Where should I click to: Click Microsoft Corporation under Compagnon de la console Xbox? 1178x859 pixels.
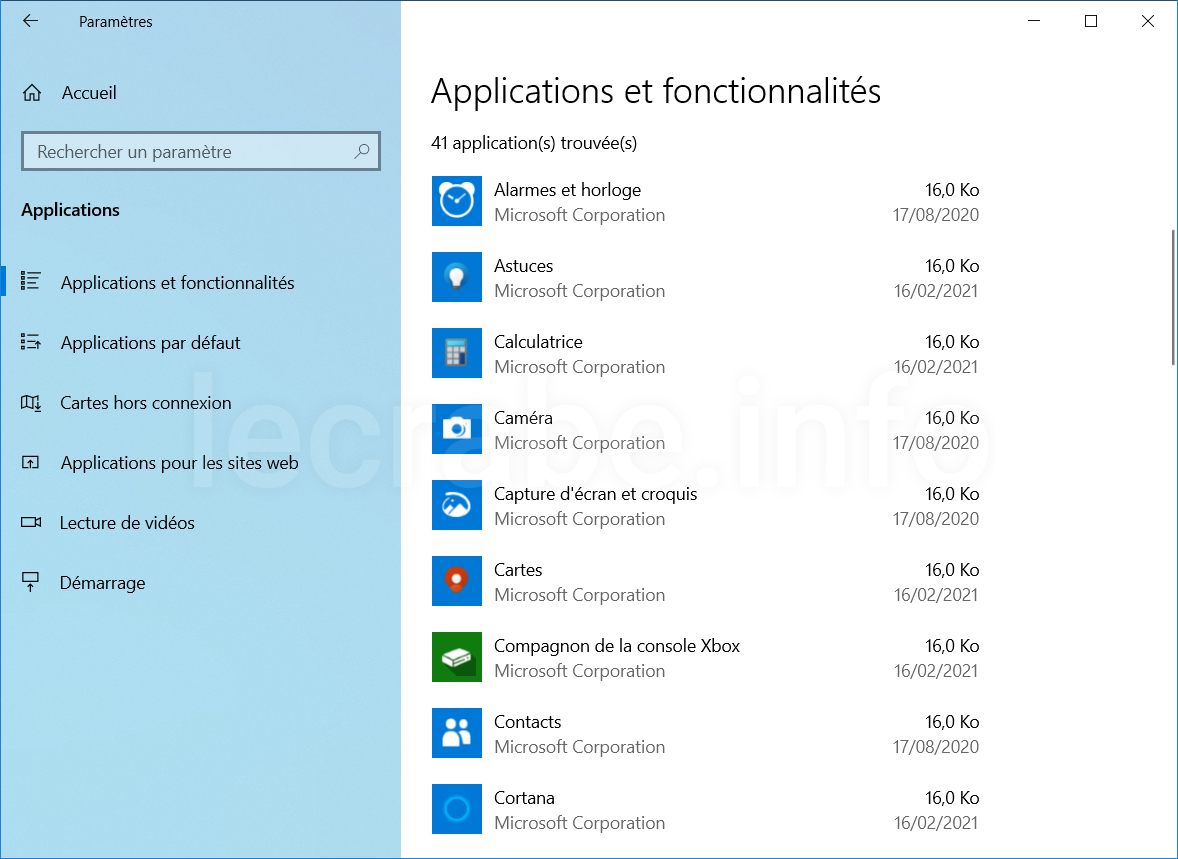click(x=579, y=671)
